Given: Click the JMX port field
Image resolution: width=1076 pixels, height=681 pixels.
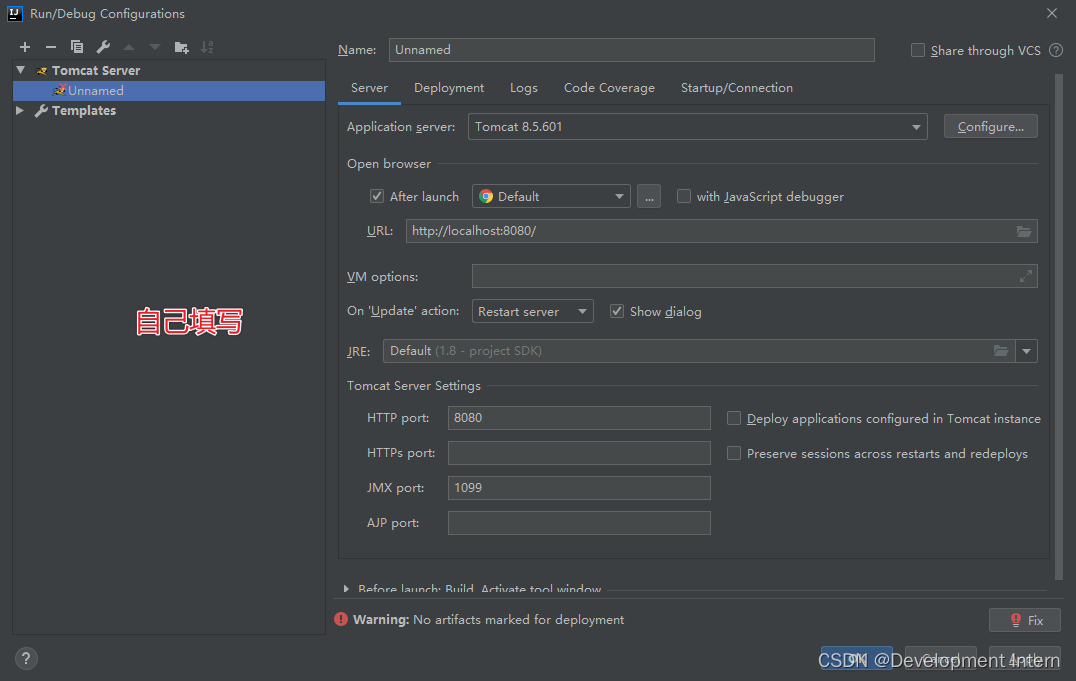Looking at the screenshot, I should point(578,488).
